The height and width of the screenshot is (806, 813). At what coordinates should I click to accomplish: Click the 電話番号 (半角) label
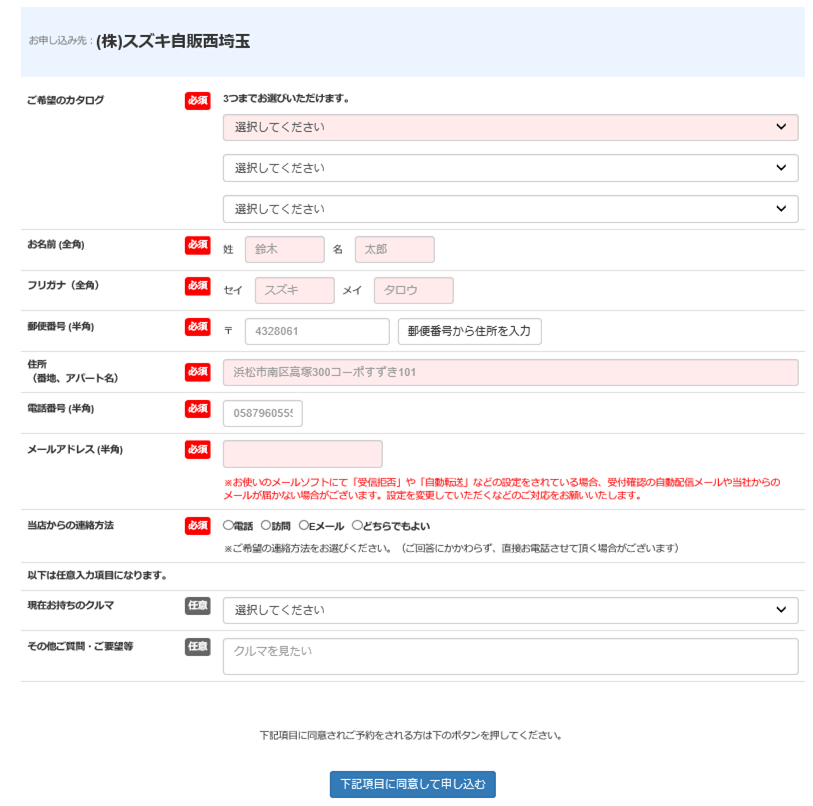point(61,409)
